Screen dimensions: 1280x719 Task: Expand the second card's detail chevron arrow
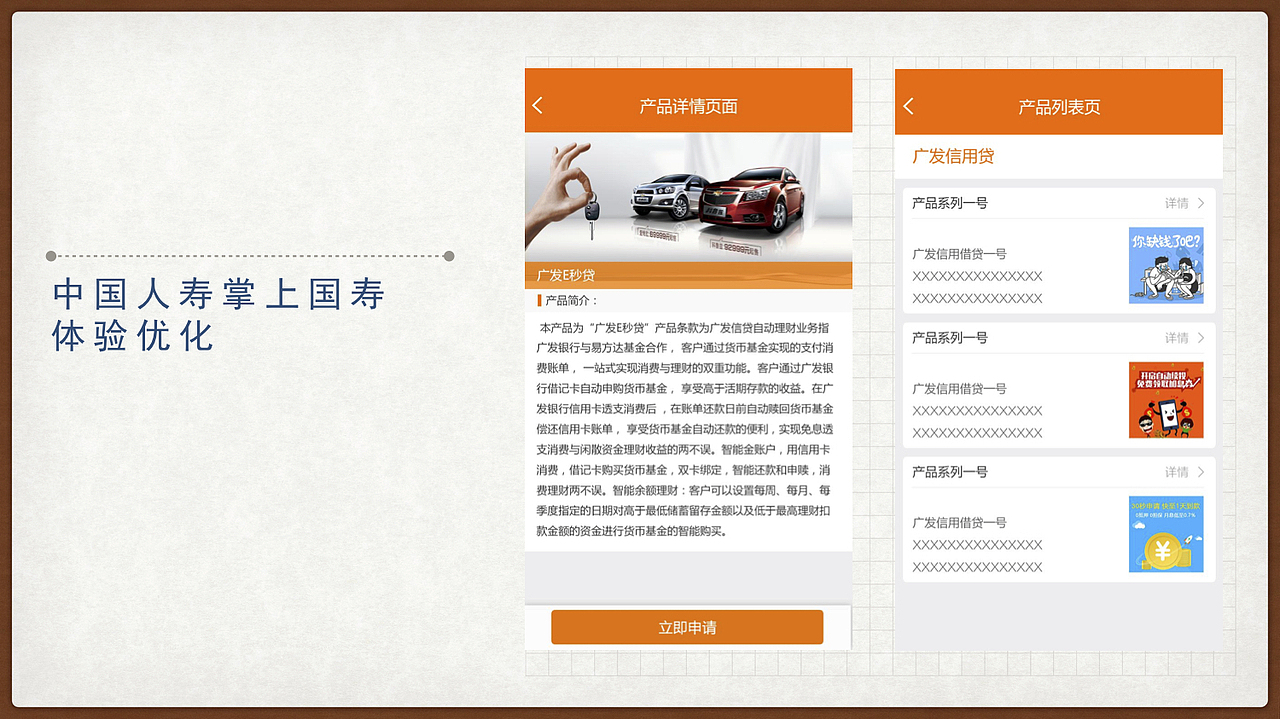click(x=1201, y=338)
